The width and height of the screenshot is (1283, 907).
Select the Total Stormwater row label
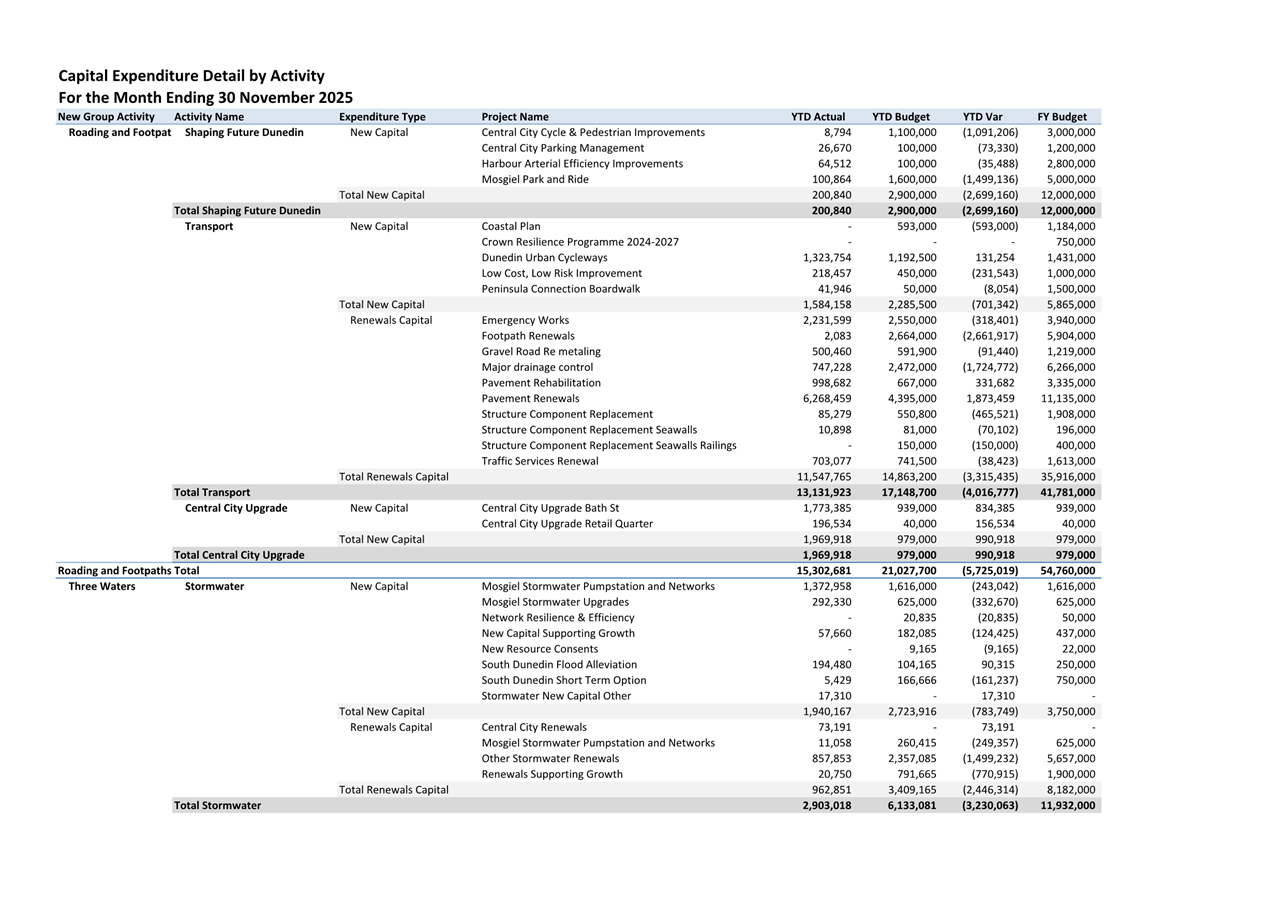click(217, 806)
